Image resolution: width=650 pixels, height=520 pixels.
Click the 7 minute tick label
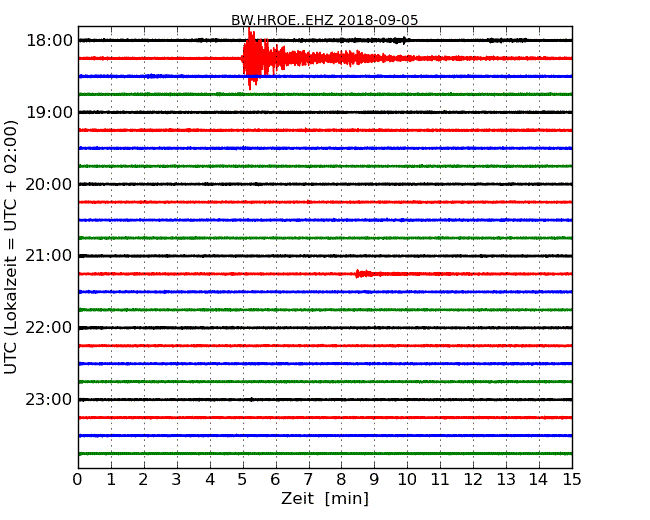[x=309, y=480]
